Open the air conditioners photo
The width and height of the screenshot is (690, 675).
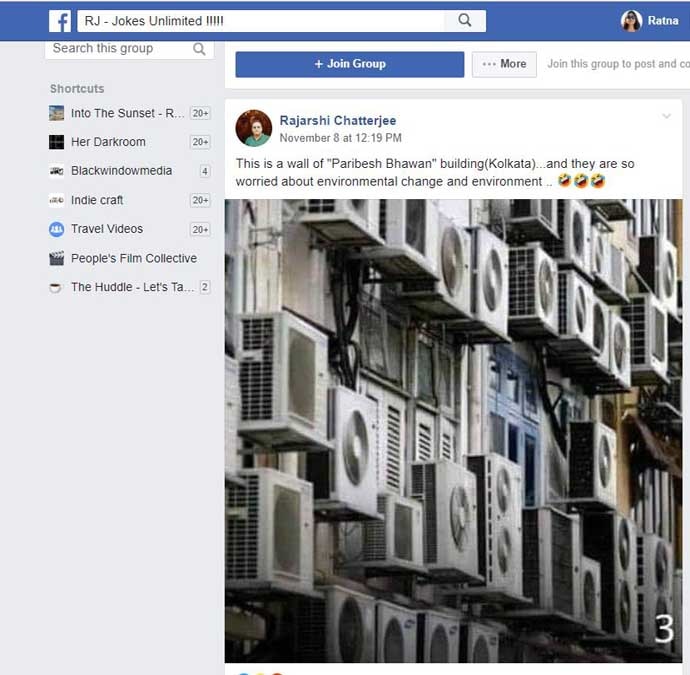pos(453,430)
